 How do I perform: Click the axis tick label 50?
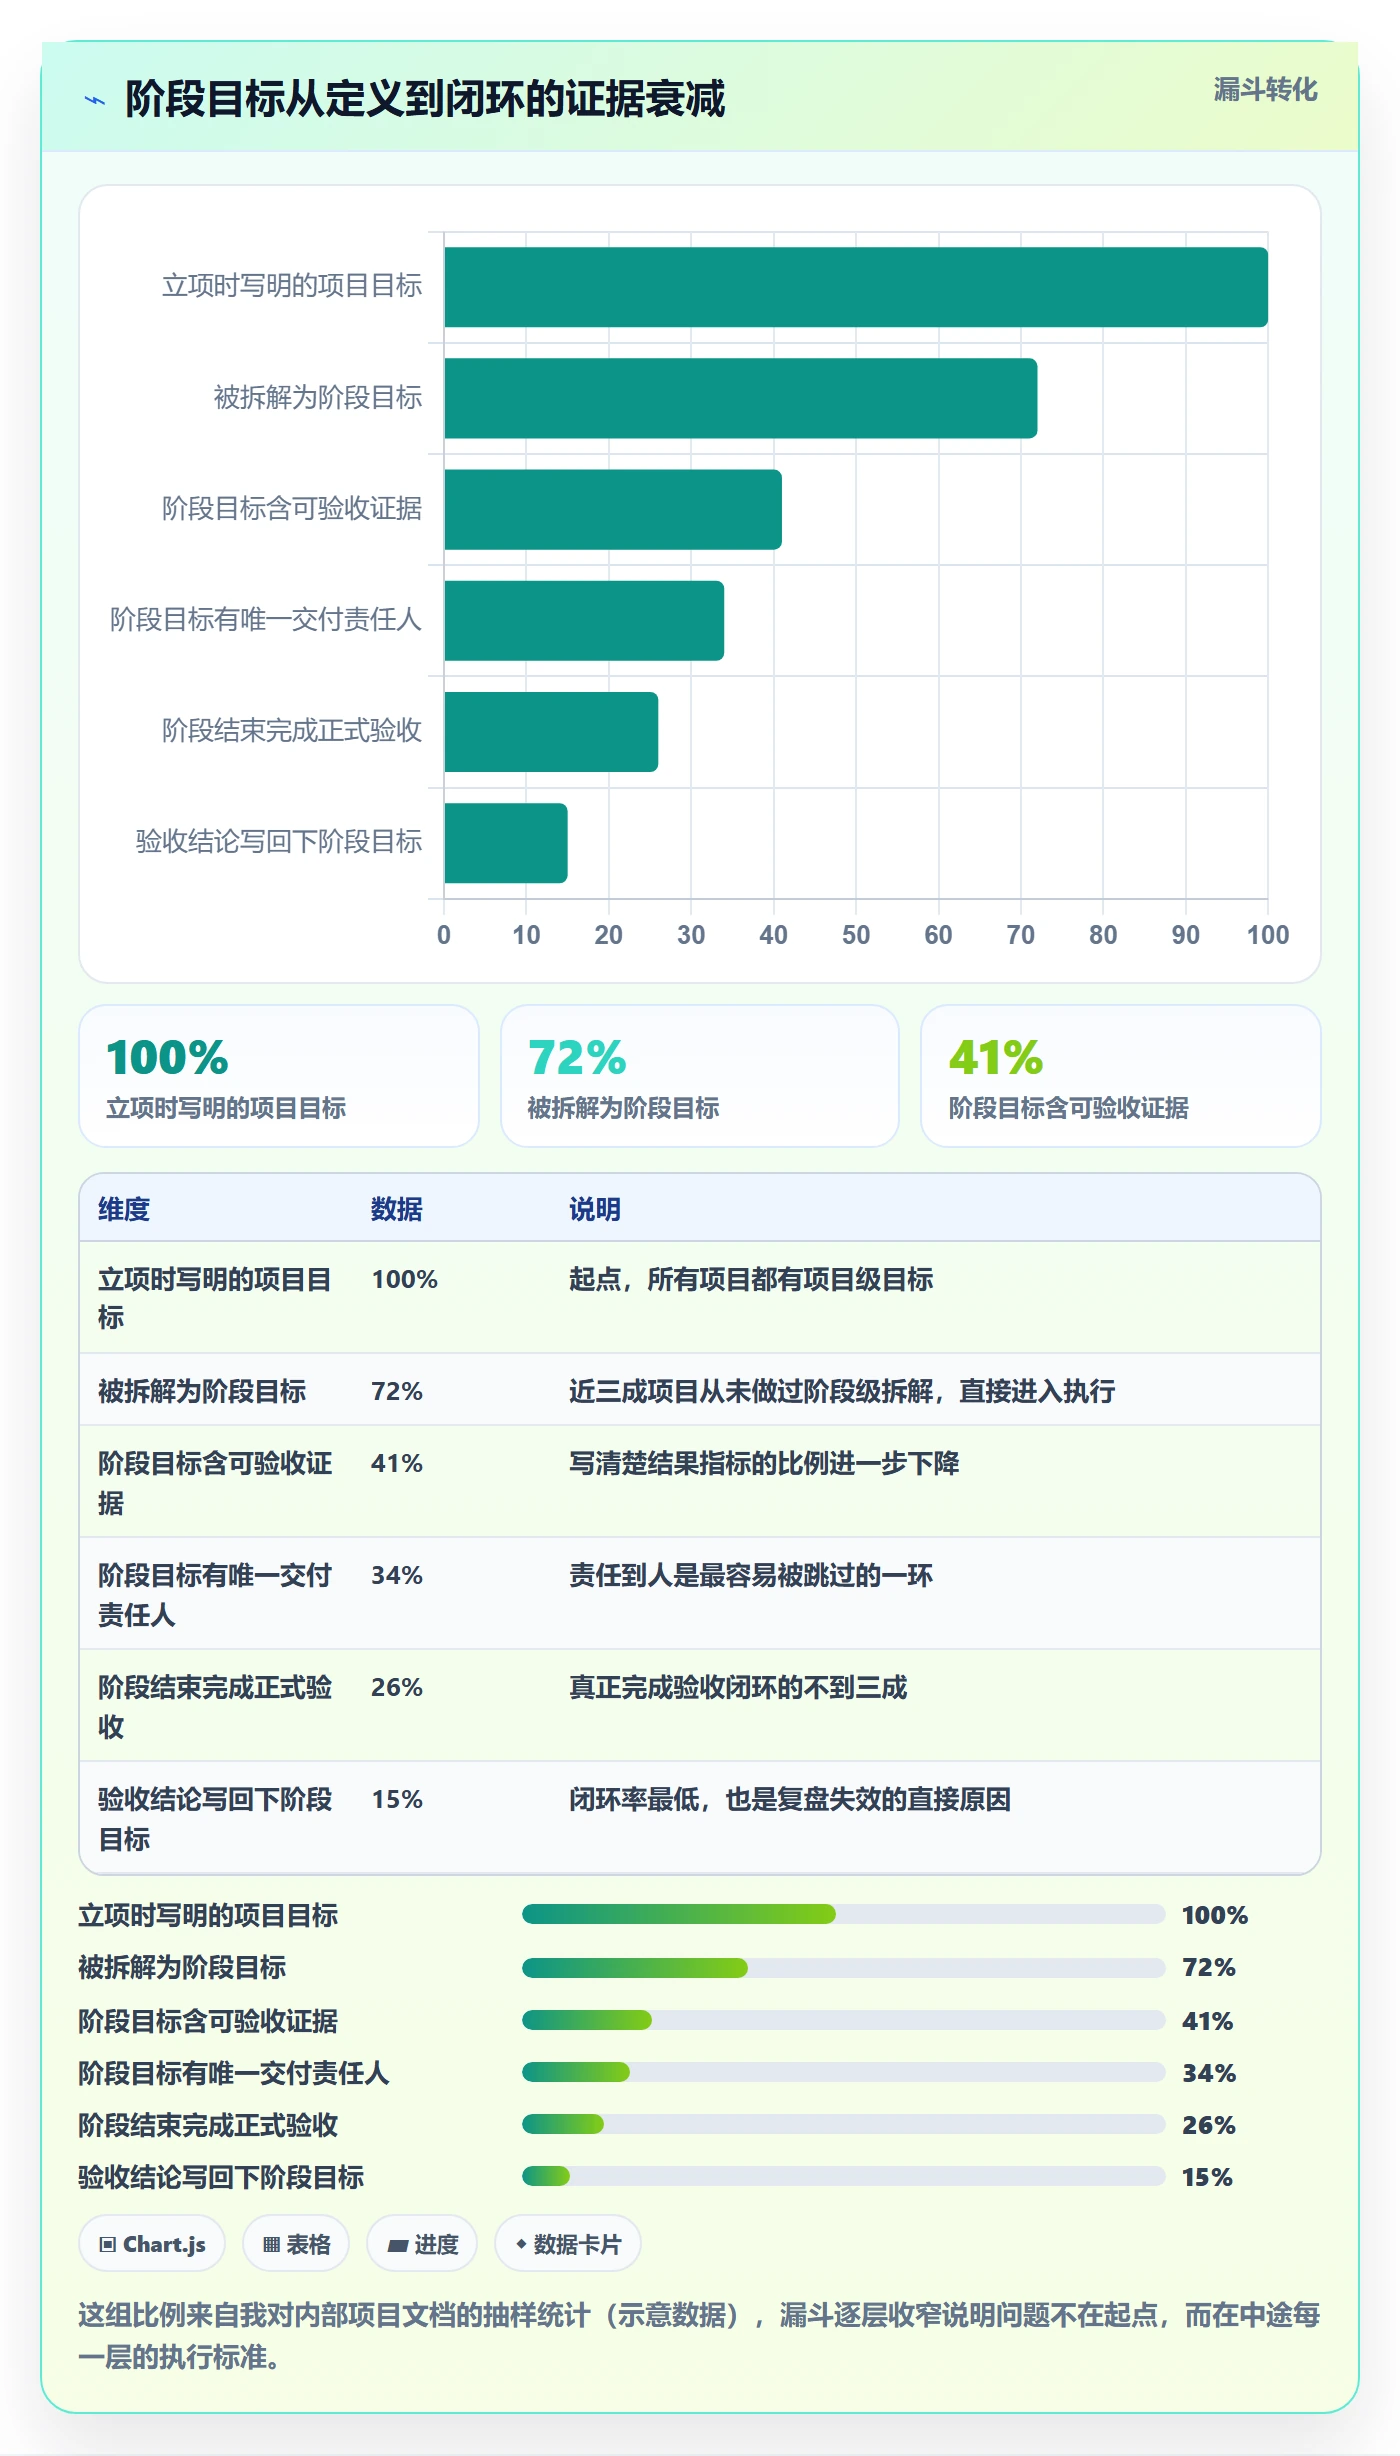point(856,935)
